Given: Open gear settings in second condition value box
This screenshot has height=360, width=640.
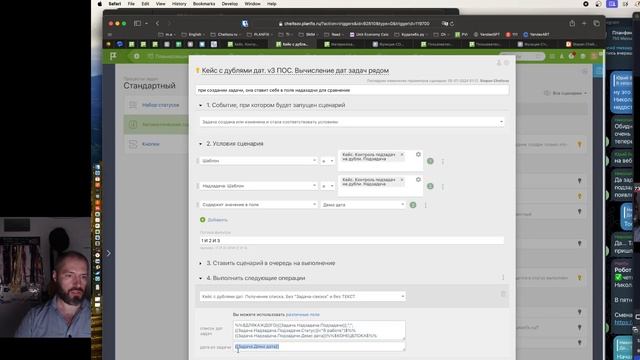Looking at the screenshot, I should pos(418,179).
